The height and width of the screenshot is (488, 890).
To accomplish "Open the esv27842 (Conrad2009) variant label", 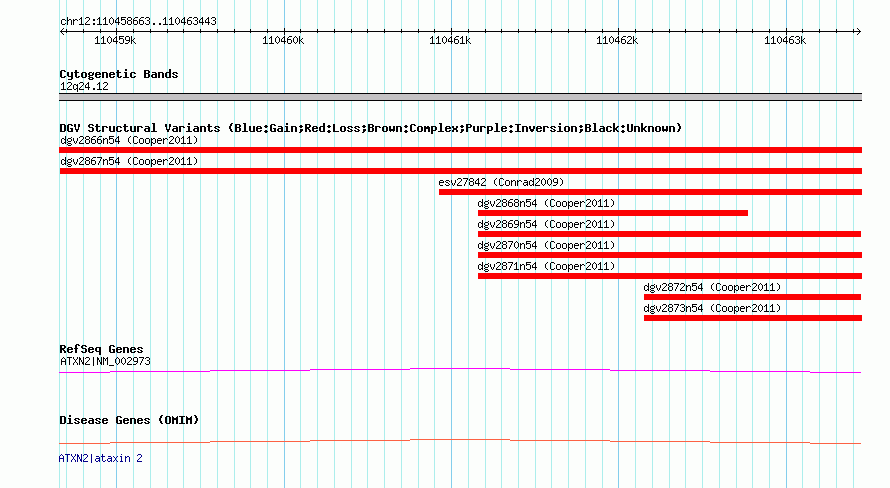I will [x=501, y=182].
